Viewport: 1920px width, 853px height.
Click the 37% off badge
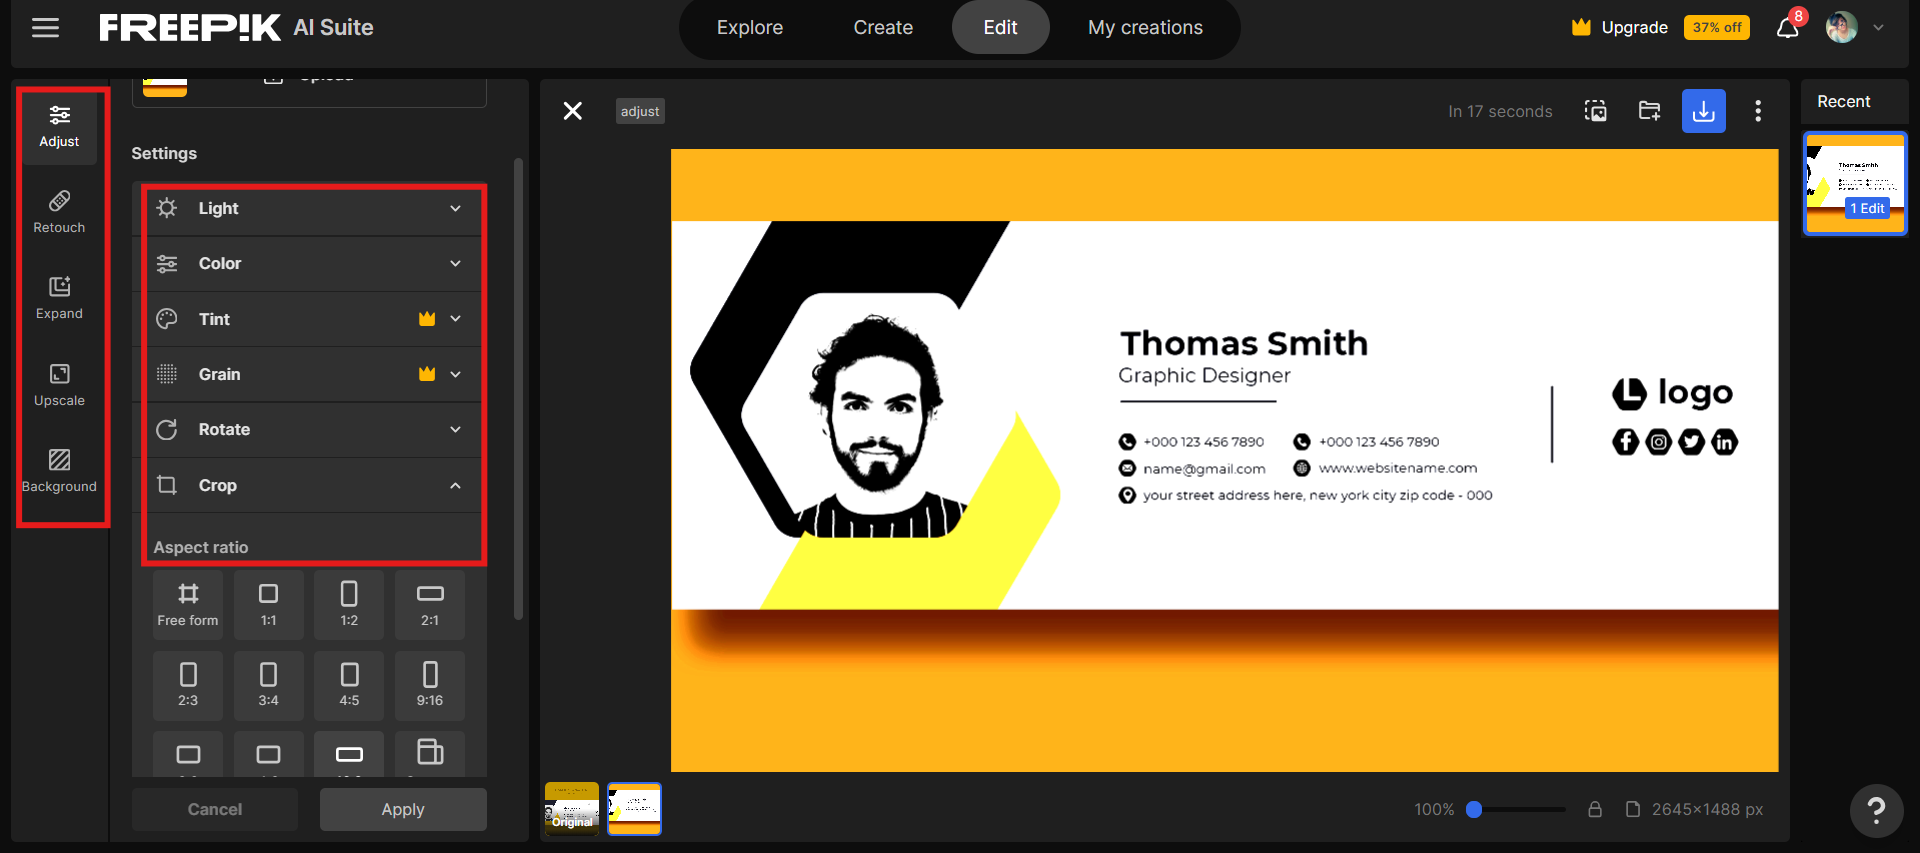click(1717, 27)
